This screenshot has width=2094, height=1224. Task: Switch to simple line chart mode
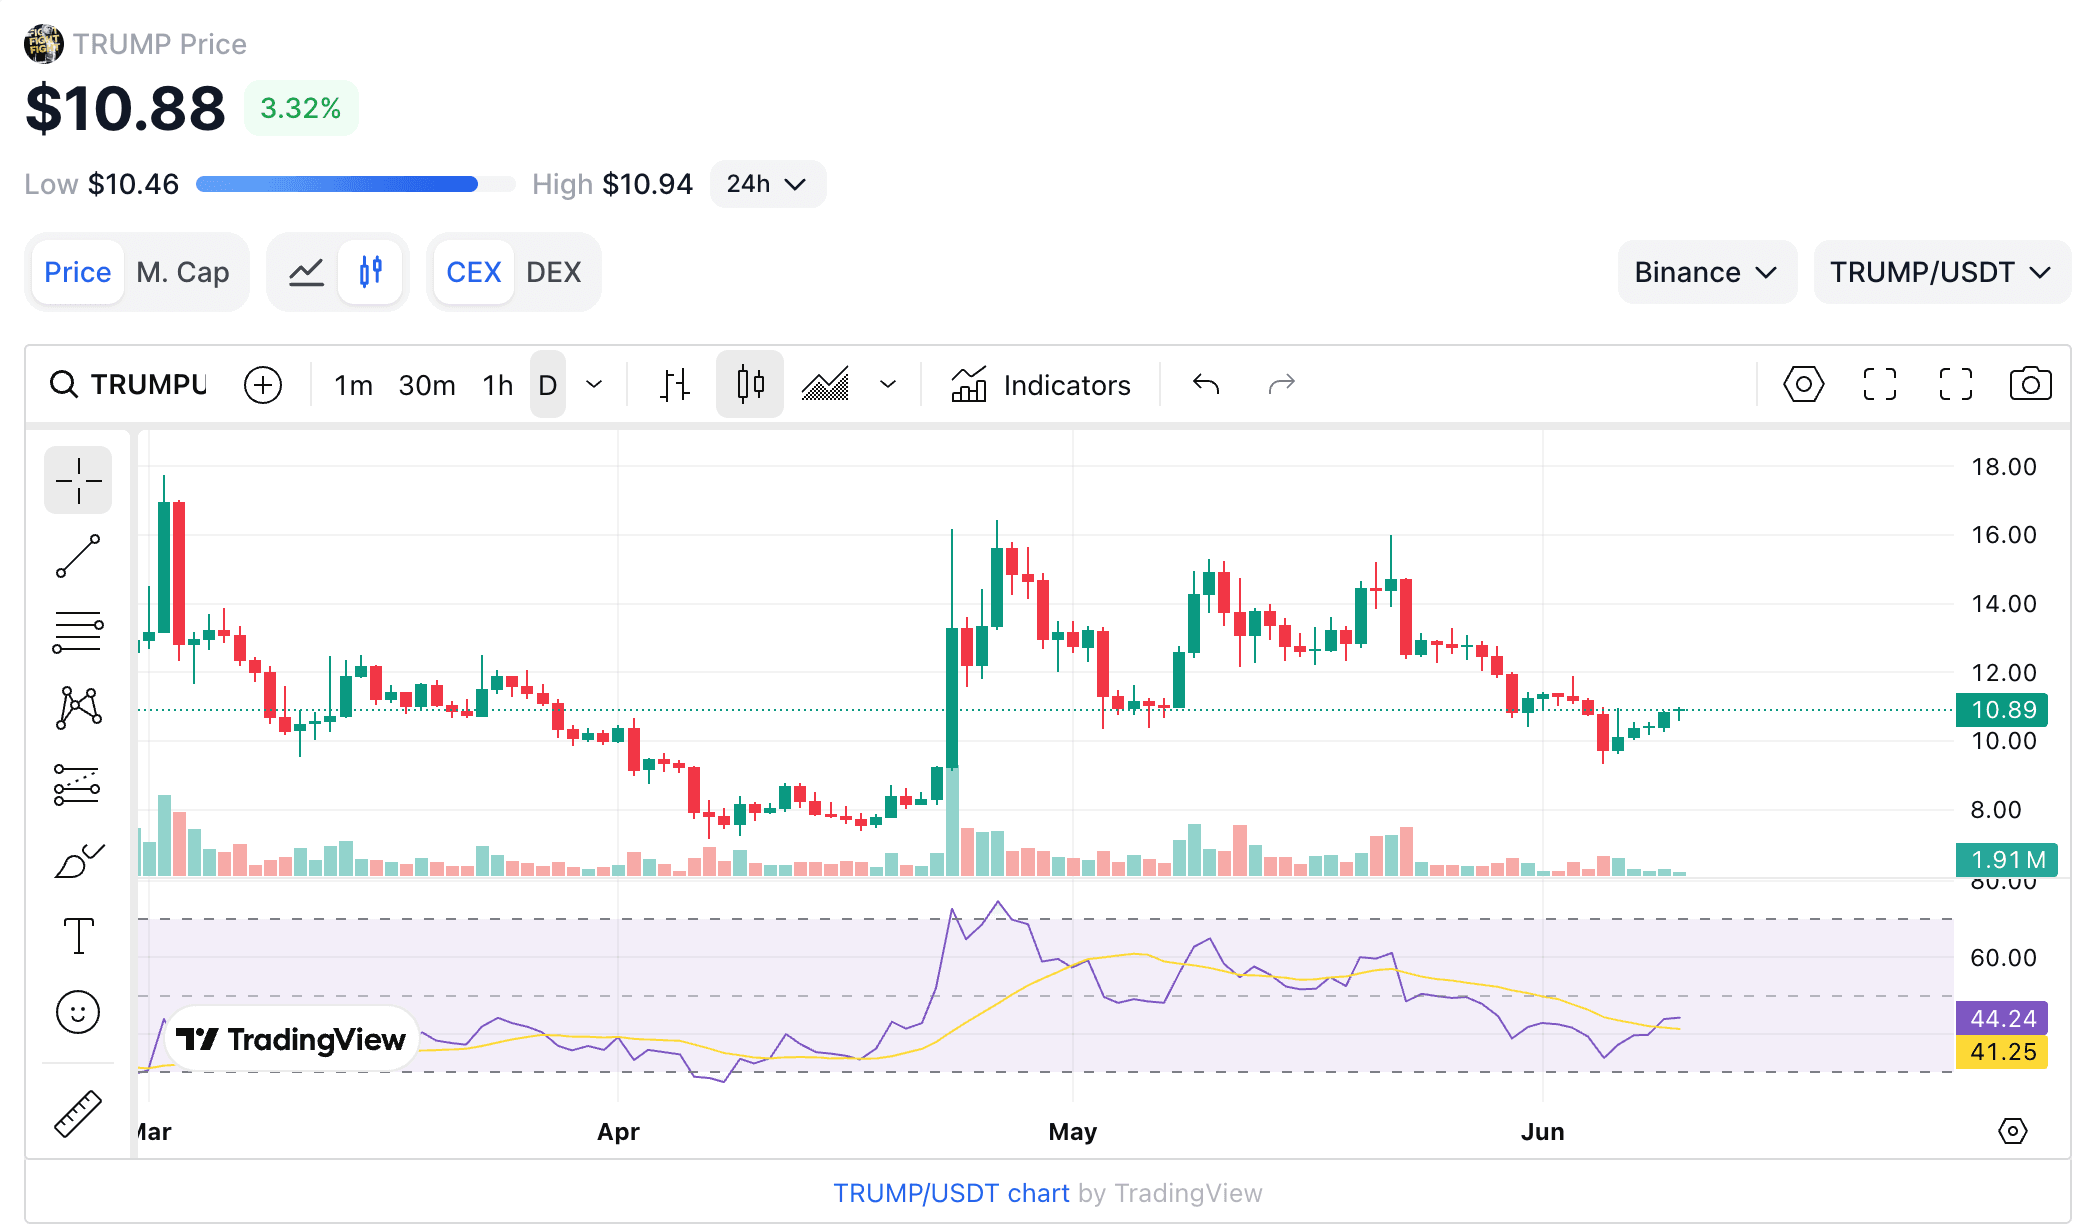point(306,272)
